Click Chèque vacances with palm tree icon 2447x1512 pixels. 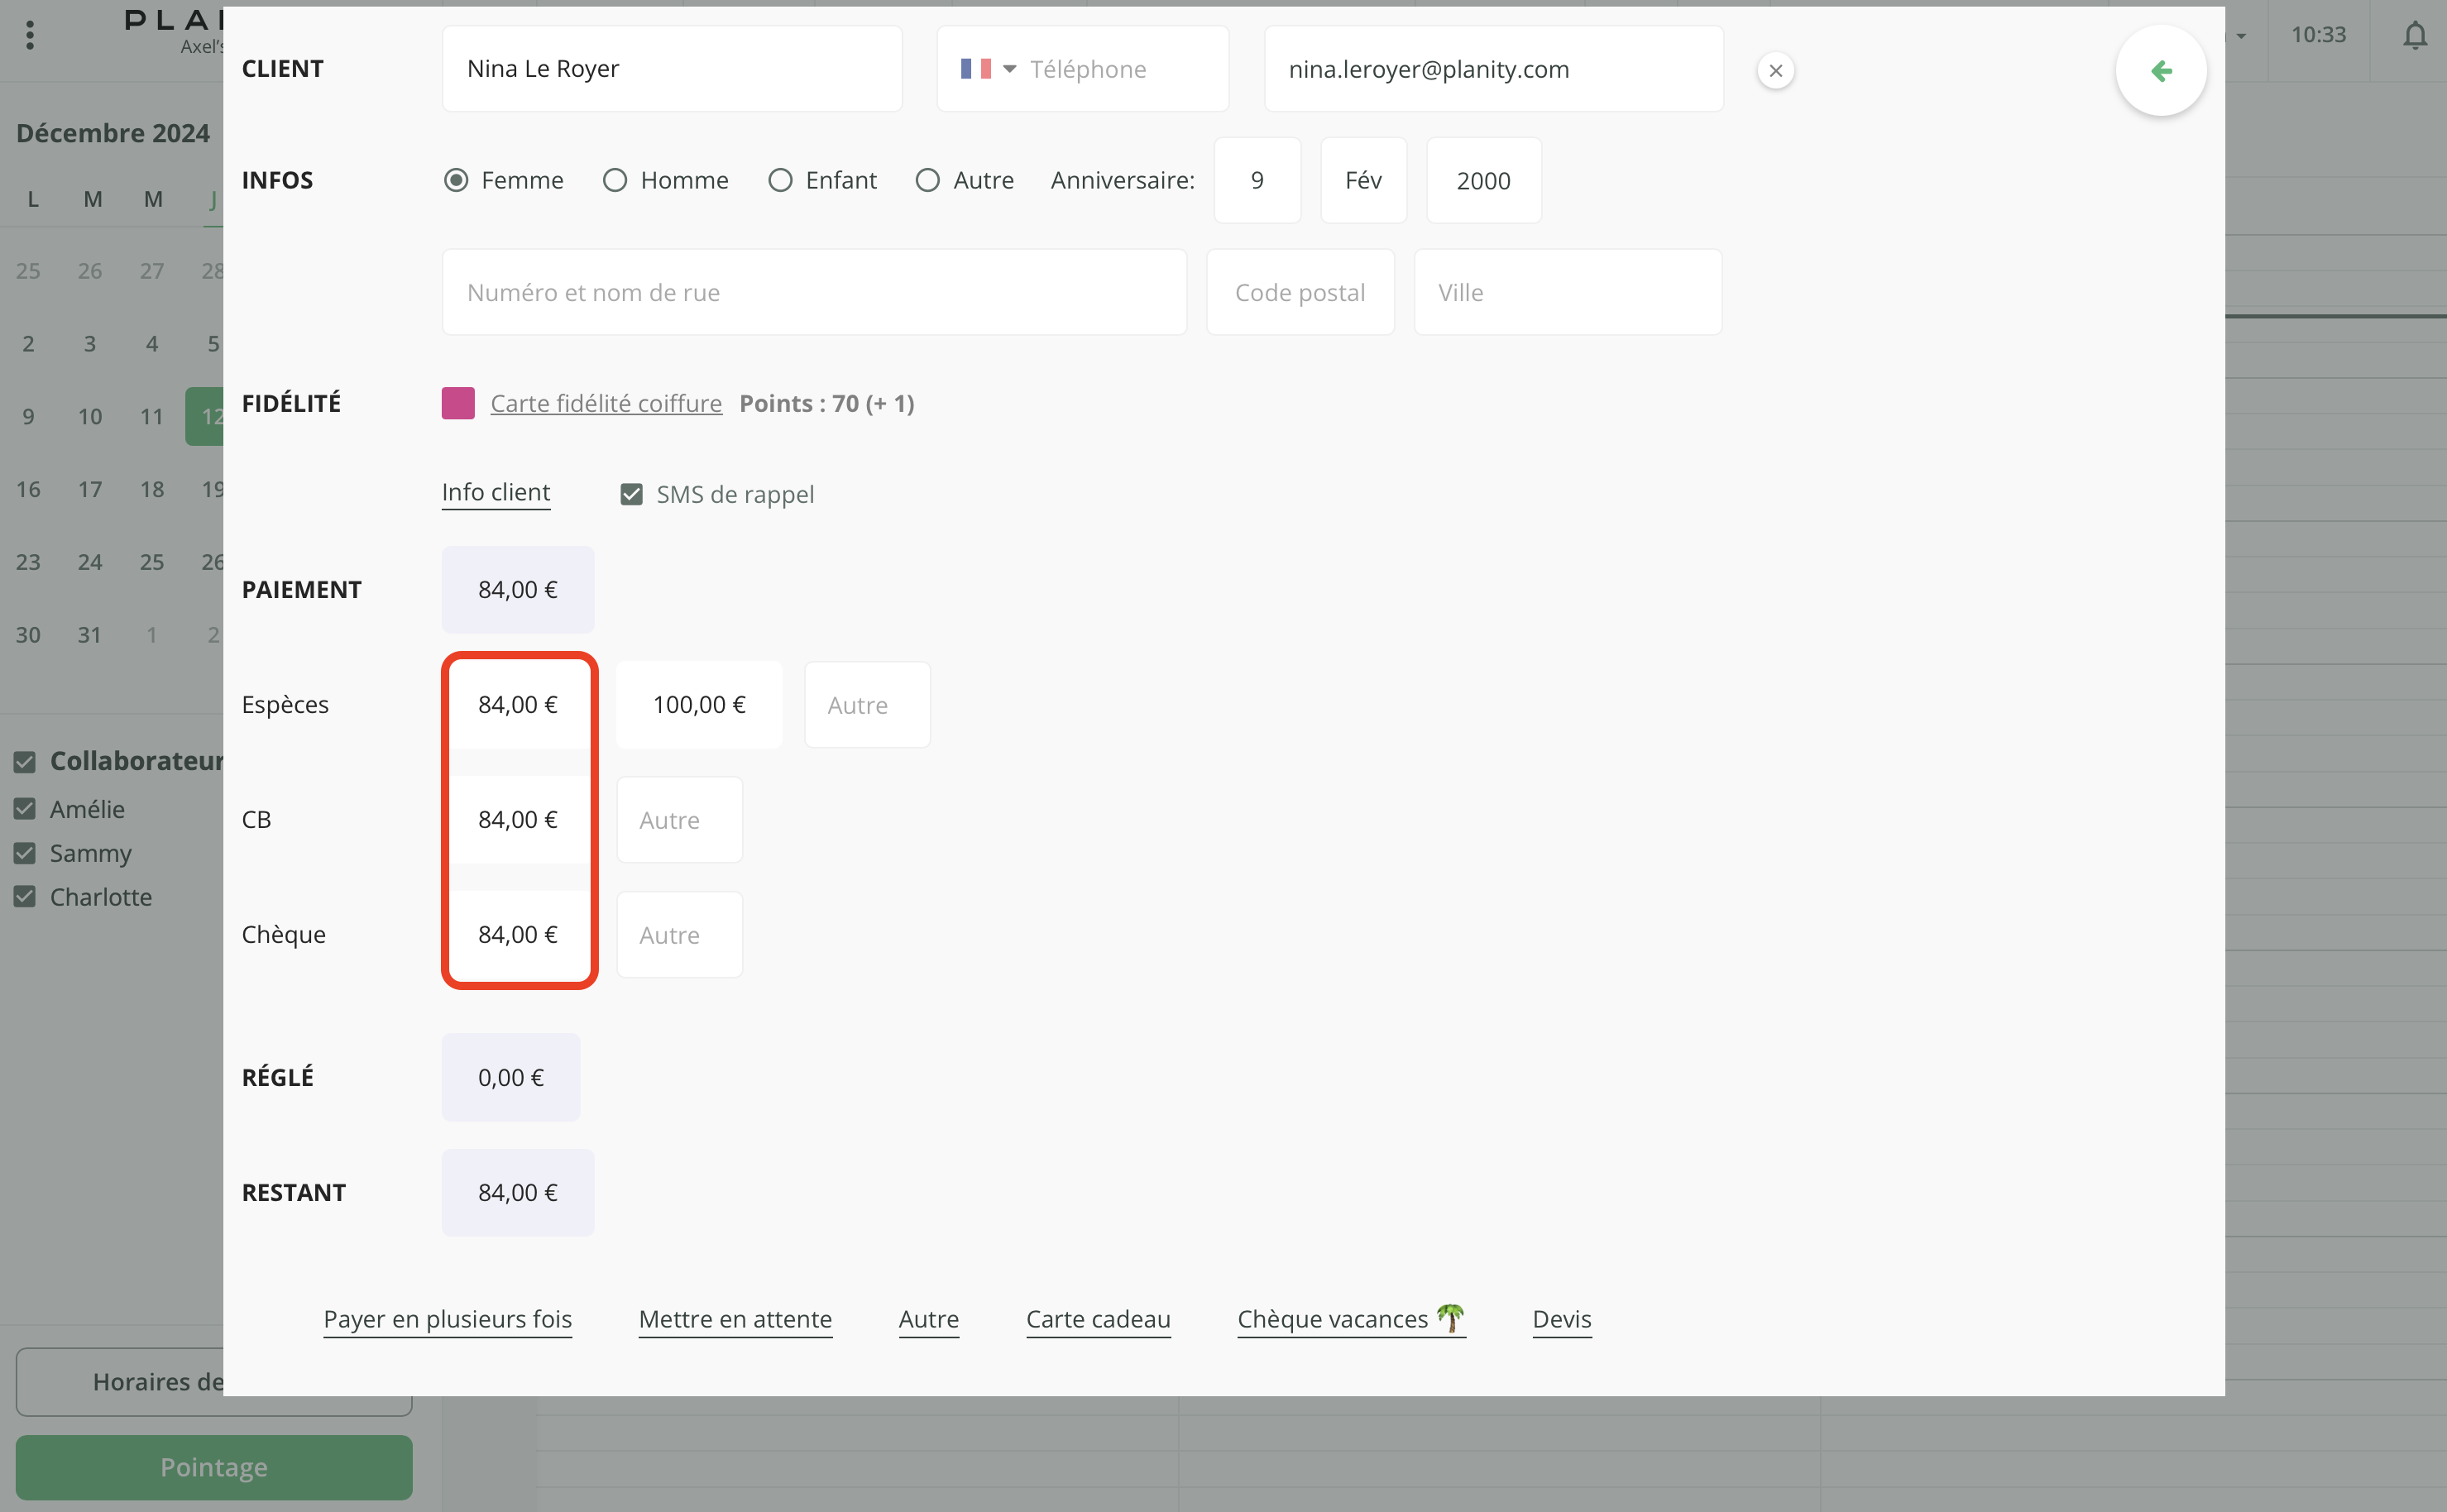1350,1319
